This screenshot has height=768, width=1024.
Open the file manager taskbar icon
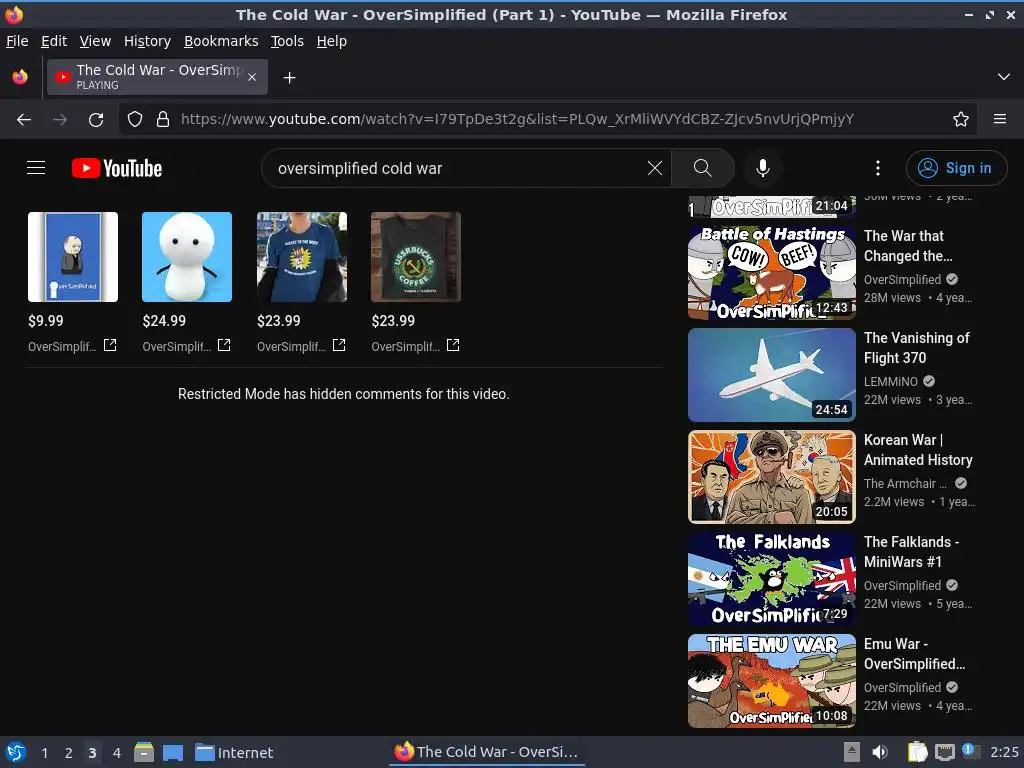tap(144, 752)
